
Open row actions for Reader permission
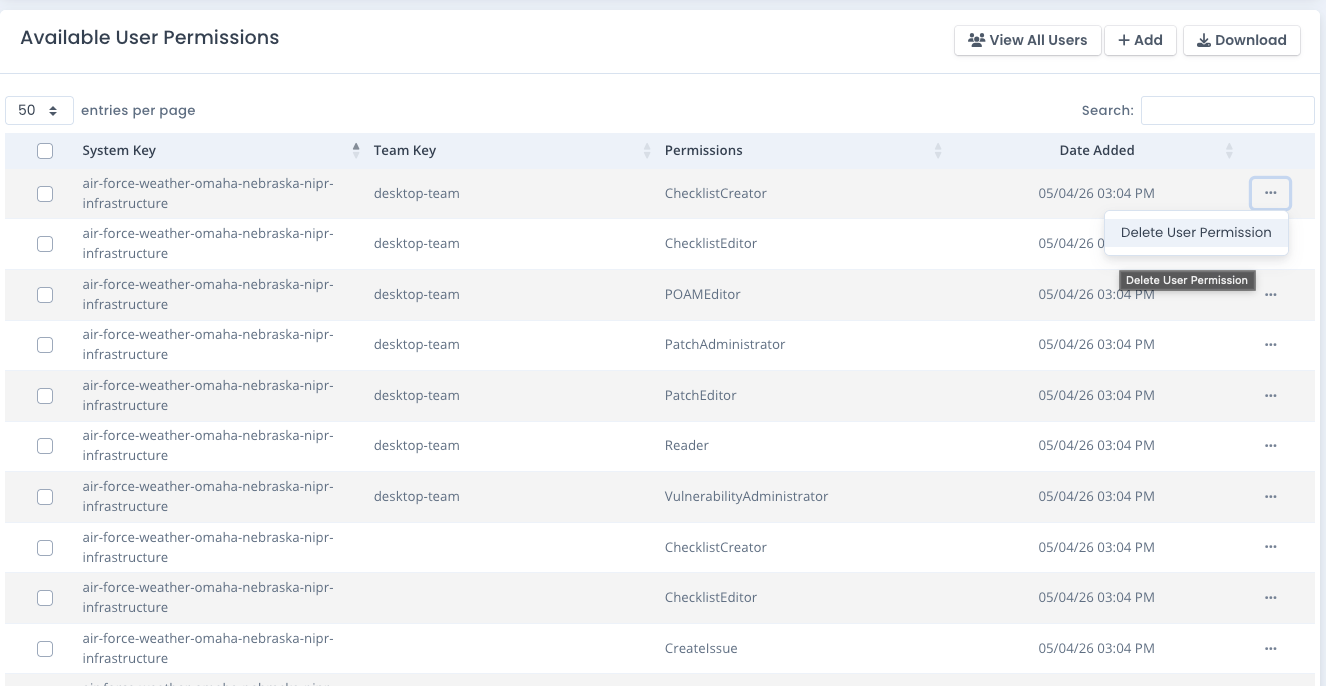coord(1270,445)
